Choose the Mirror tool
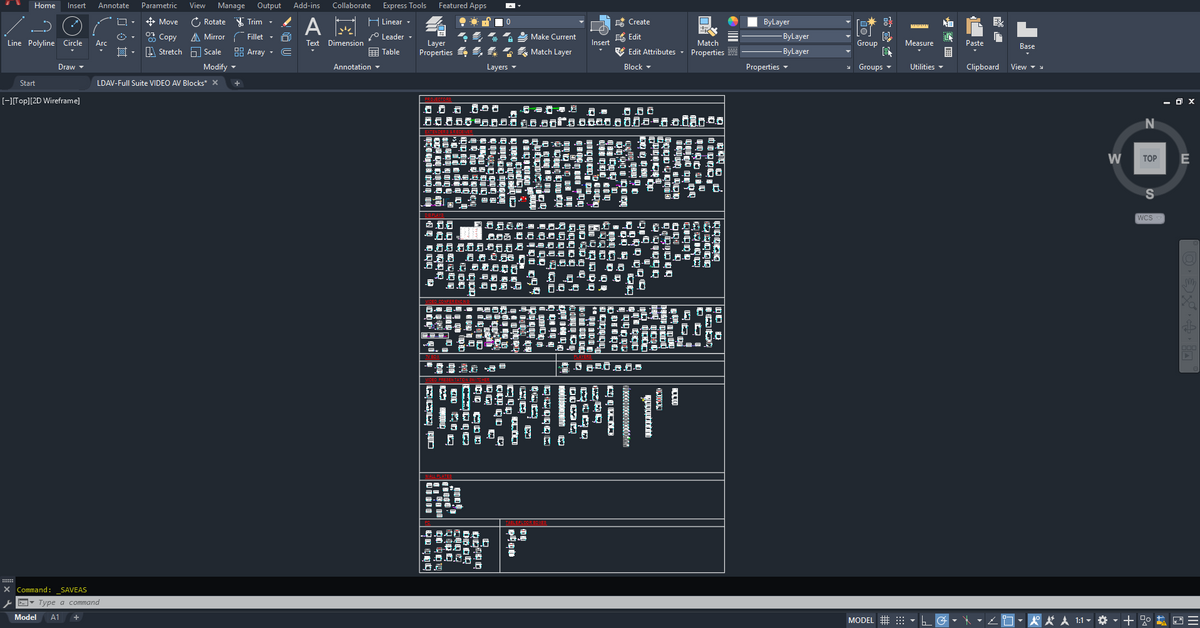Viewport: 1200px width, 628px height. point(207,37)
